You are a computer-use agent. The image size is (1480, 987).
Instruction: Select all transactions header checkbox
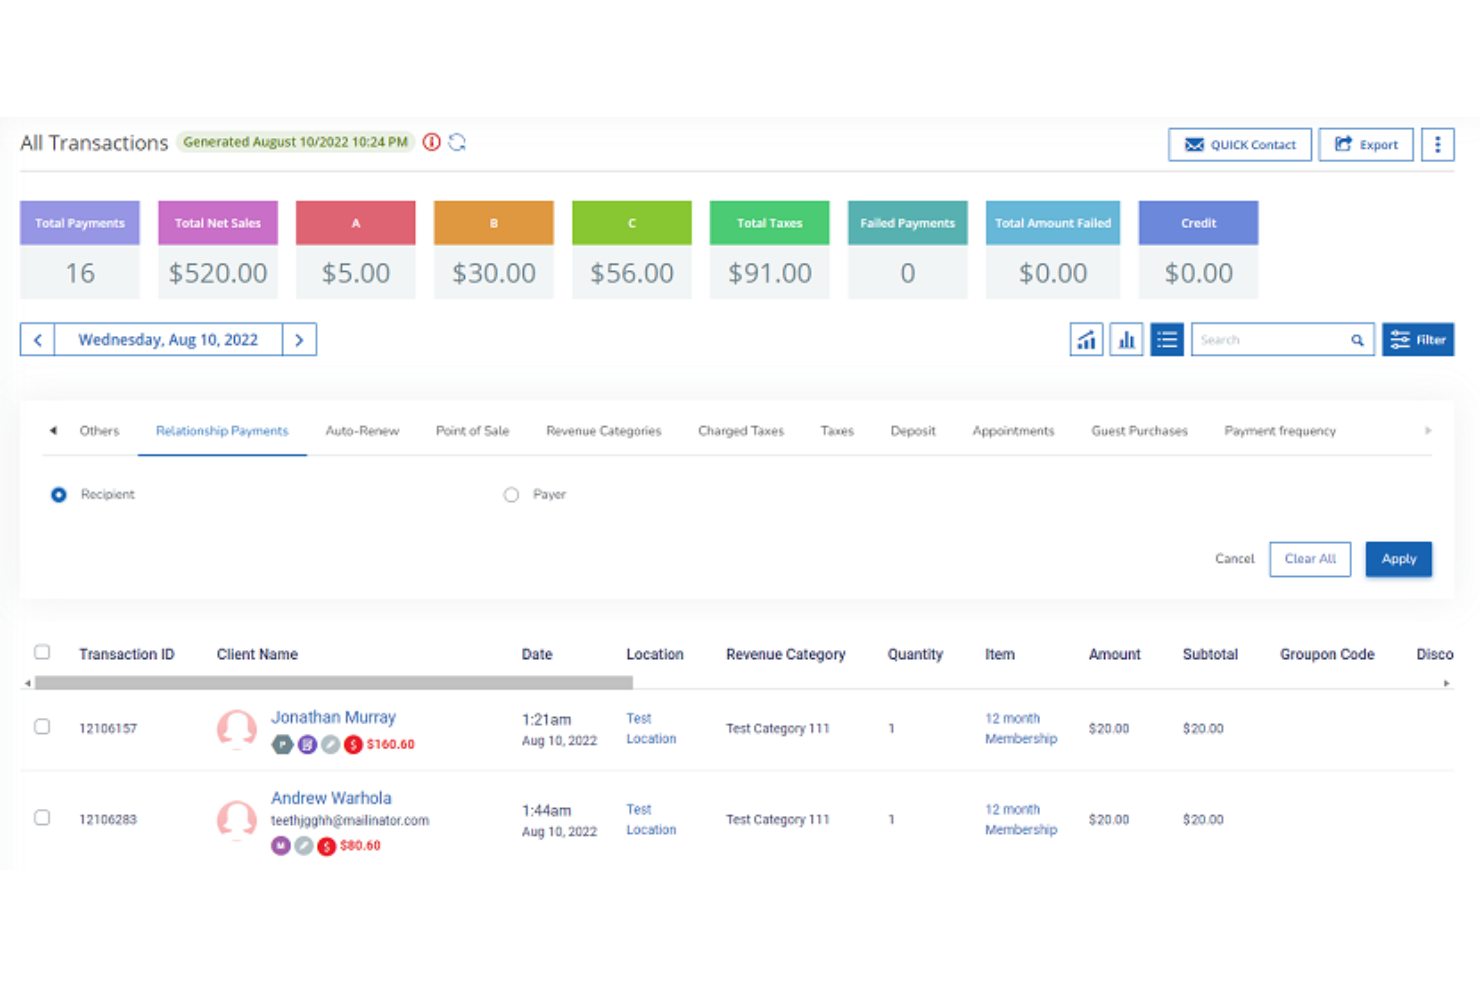[x=42, y=652]
